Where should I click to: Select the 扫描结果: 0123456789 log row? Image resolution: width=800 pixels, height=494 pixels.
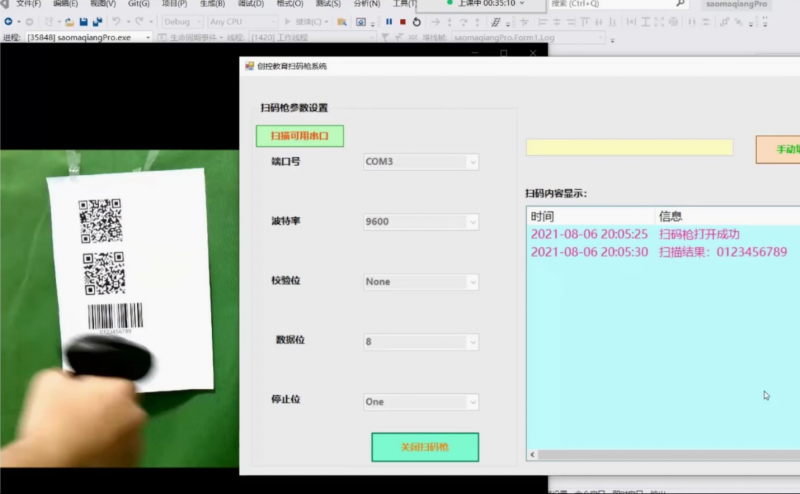coord(663,252)
